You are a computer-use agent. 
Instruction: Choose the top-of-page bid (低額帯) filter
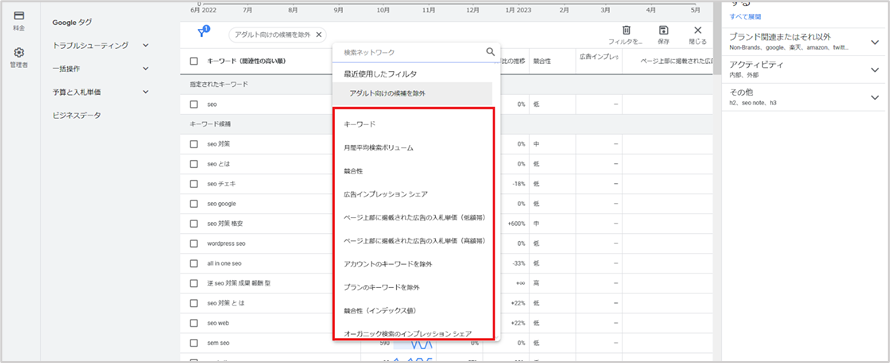(x=414, y=217)
